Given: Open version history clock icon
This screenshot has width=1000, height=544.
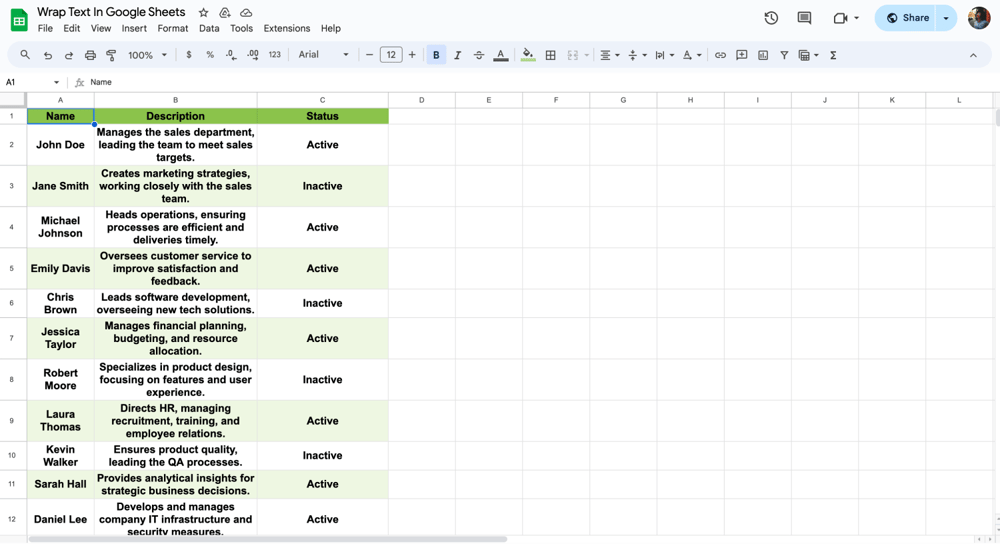Looking at the screenshot, I should (x=771, y=18).
